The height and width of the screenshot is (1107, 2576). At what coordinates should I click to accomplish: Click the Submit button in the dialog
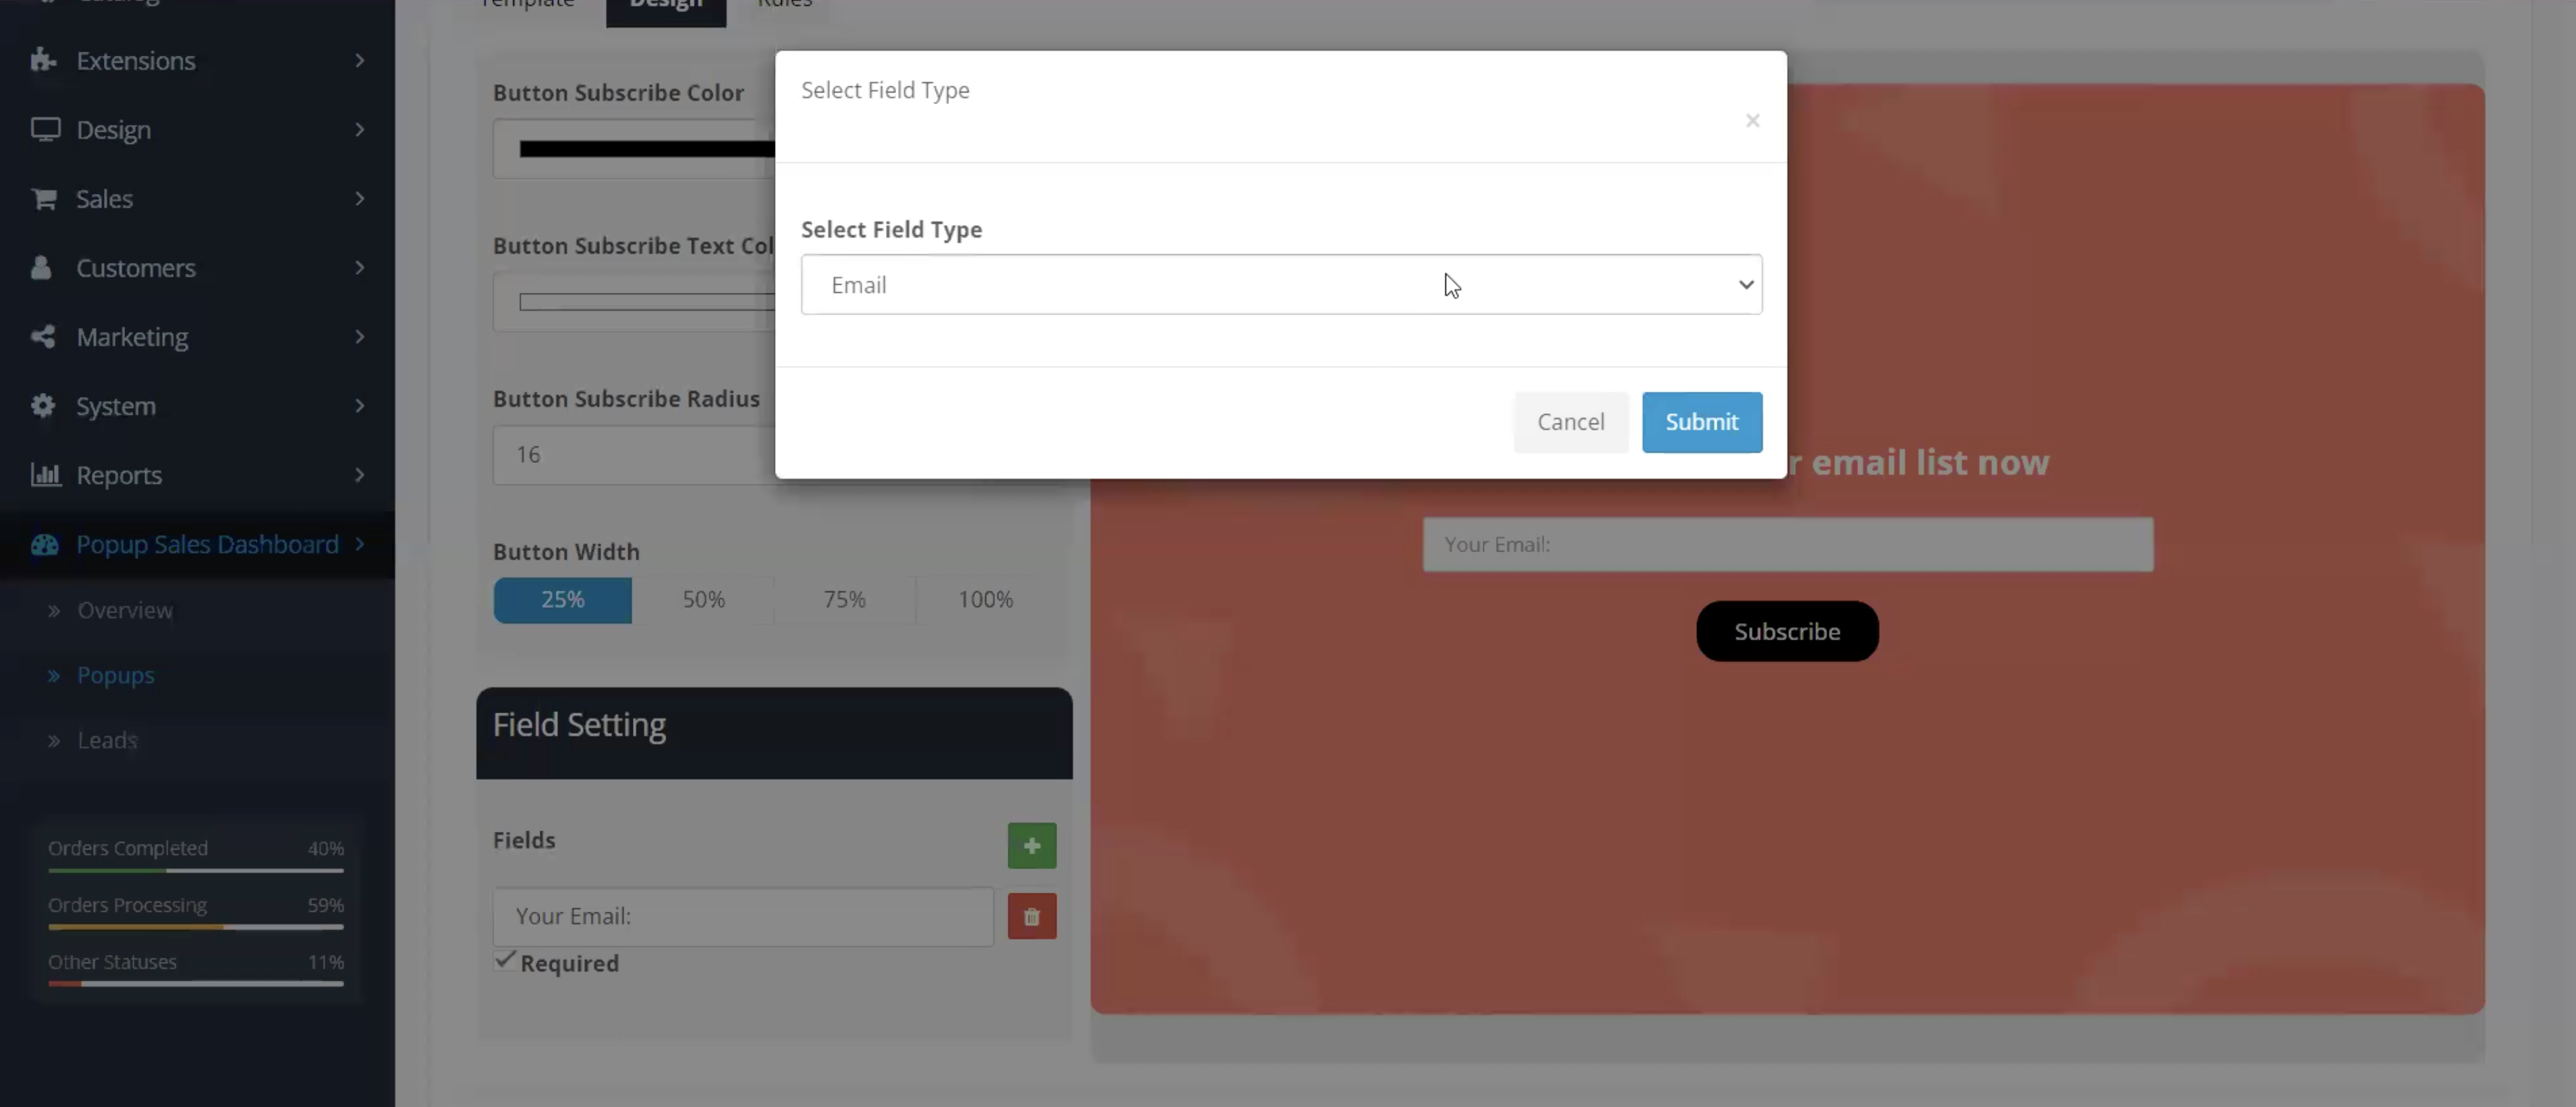click(x=1701, y=422)
